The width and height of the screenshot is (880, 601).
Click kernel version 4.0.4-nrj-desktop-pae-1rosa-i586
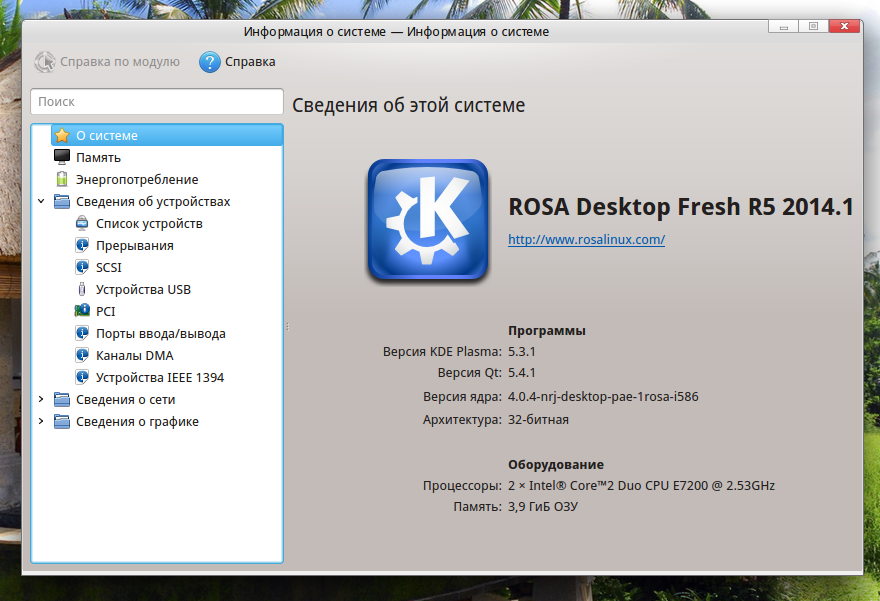[603, 397]
